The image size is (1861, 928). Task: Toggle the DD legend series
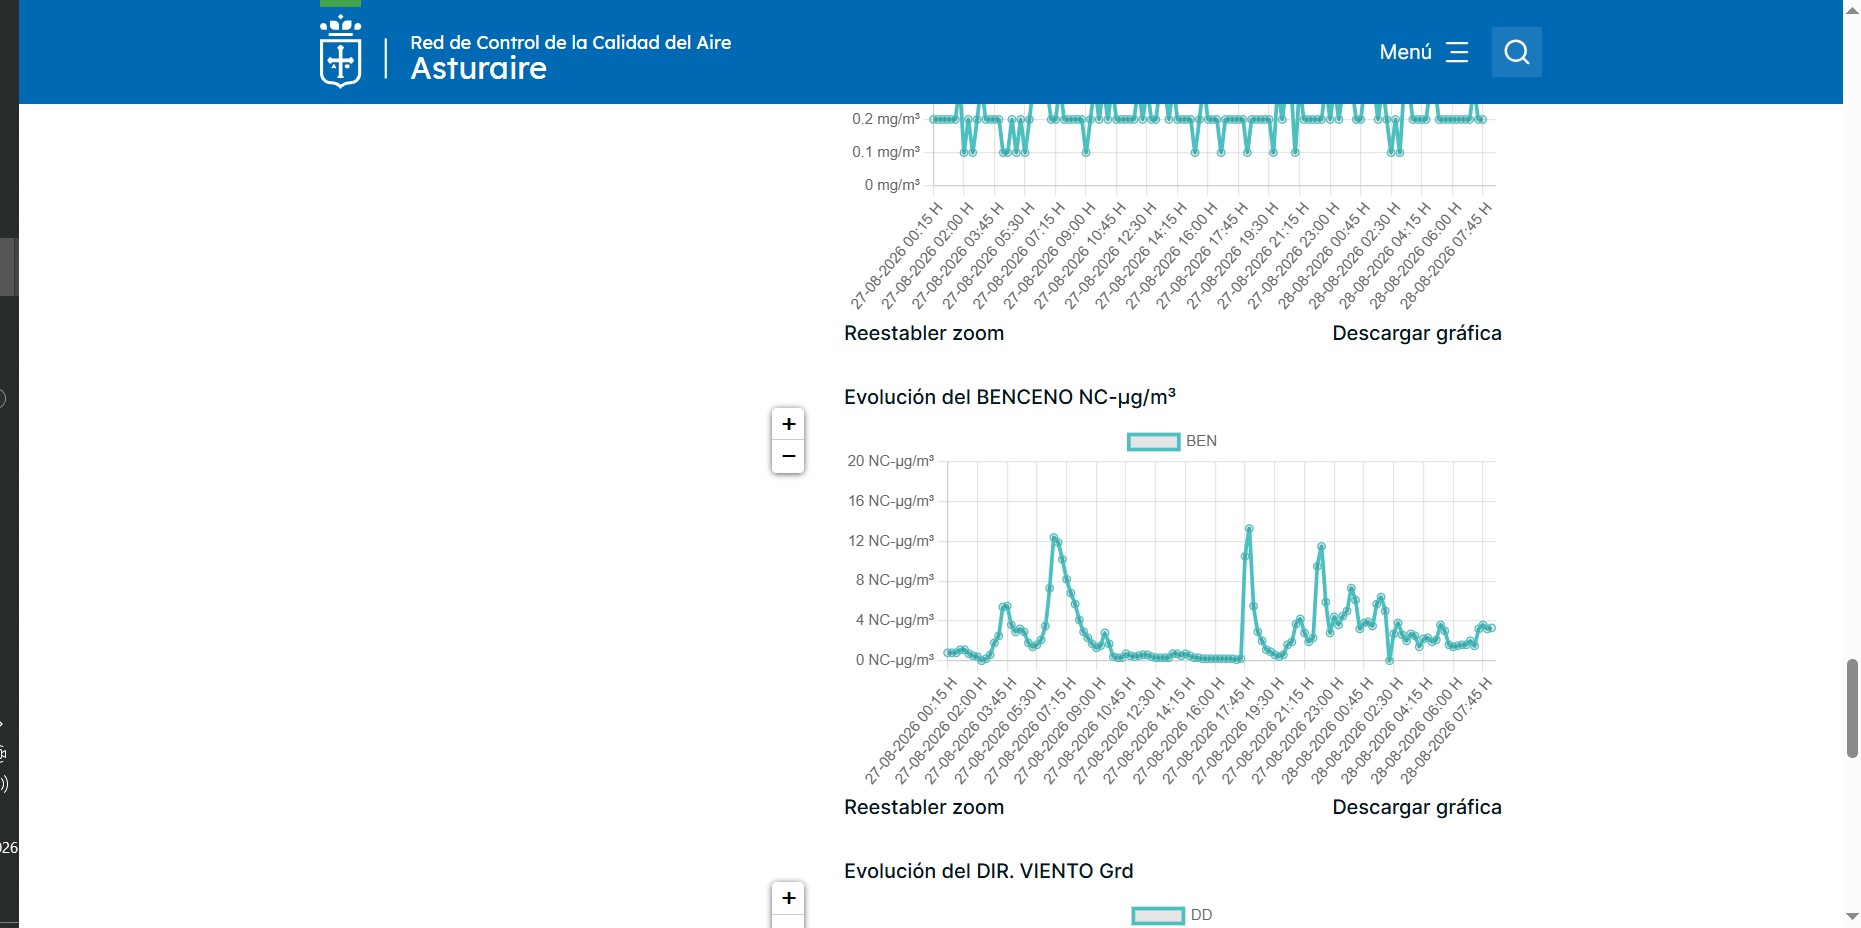[x=1172, y=915]
